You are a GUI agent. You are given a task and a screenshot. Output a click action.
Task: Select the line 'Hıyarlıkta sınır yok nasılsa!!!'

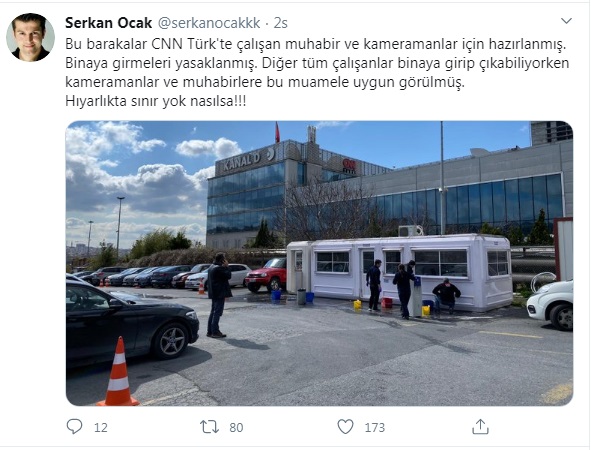(156, 101)
